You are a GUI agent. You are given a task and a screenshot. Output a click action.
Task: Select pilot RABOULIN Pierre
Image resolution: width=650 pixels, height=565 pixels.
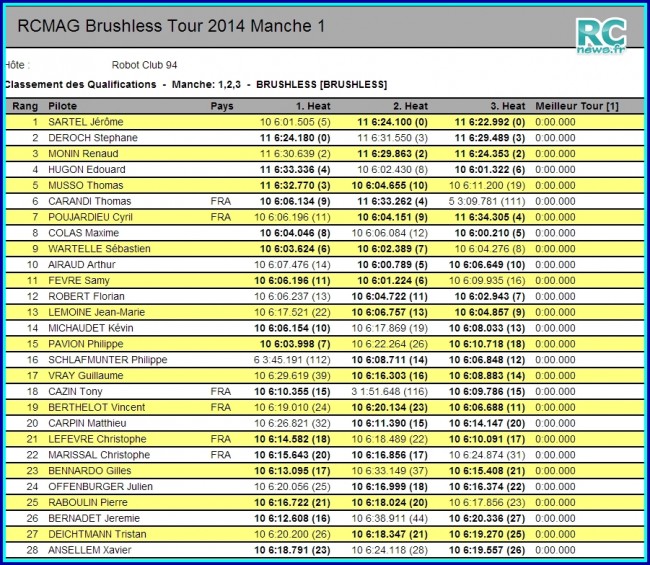88,502
